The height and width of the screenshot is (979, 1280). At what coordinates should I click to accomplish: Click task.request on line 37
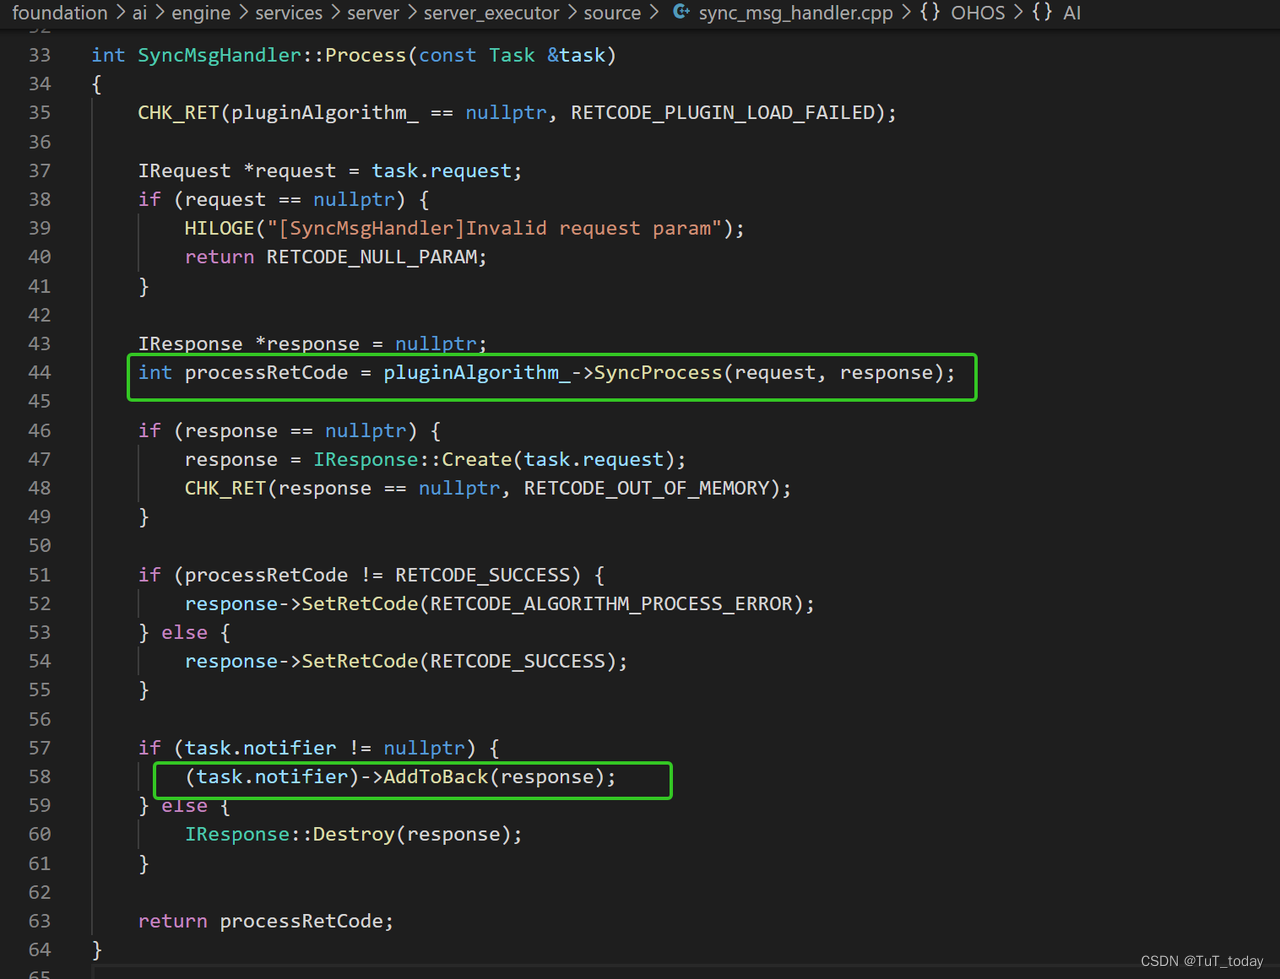point(442,170)
